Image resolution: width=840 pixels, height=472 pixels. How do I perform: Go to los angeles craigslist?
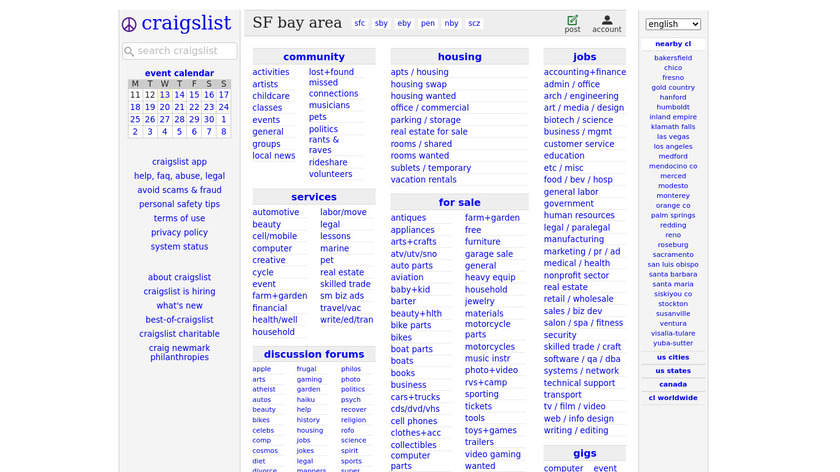pos(673,146)
